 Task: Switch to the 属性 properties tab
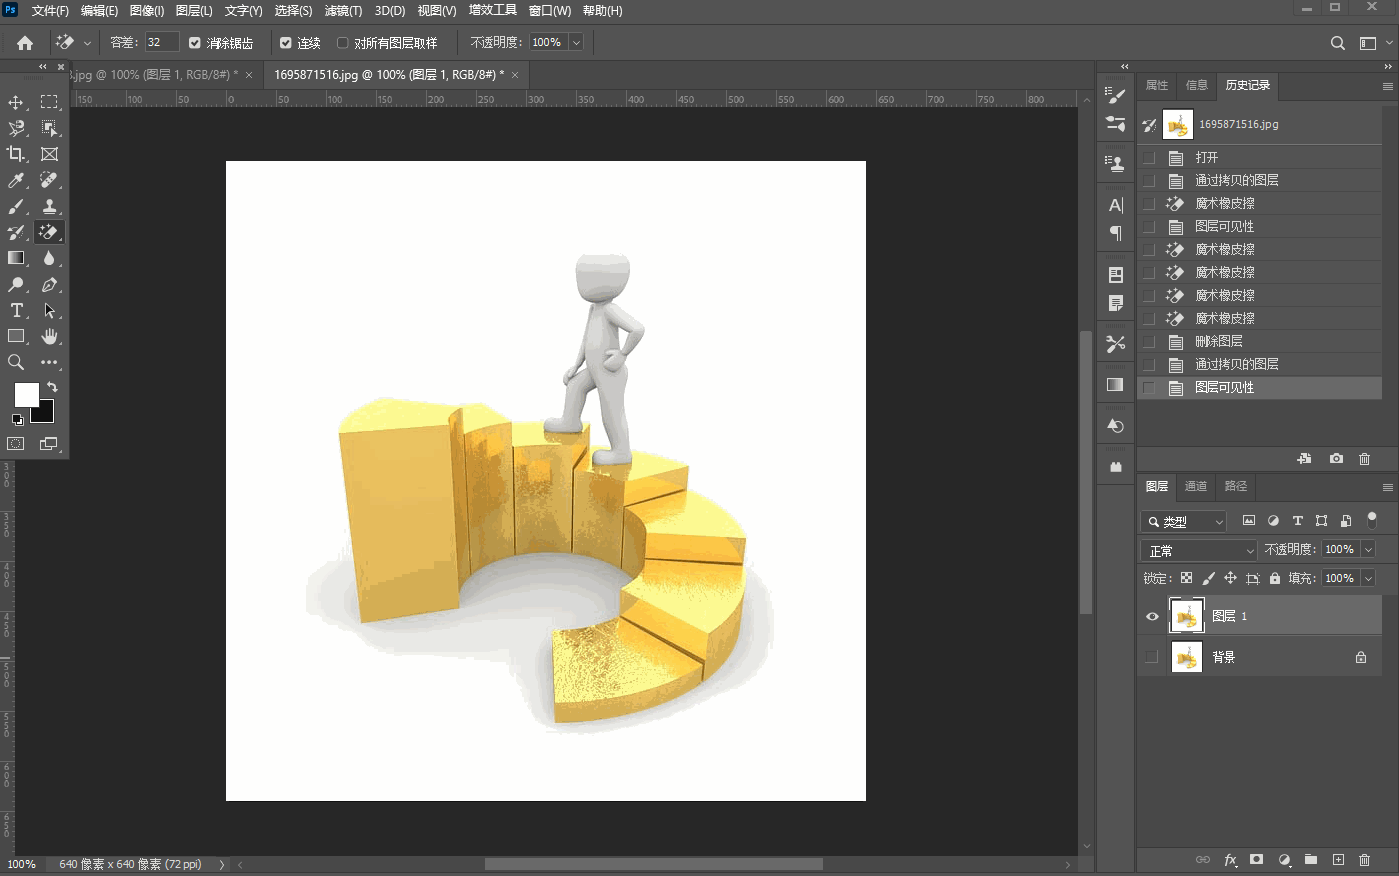pos(1157,86)
